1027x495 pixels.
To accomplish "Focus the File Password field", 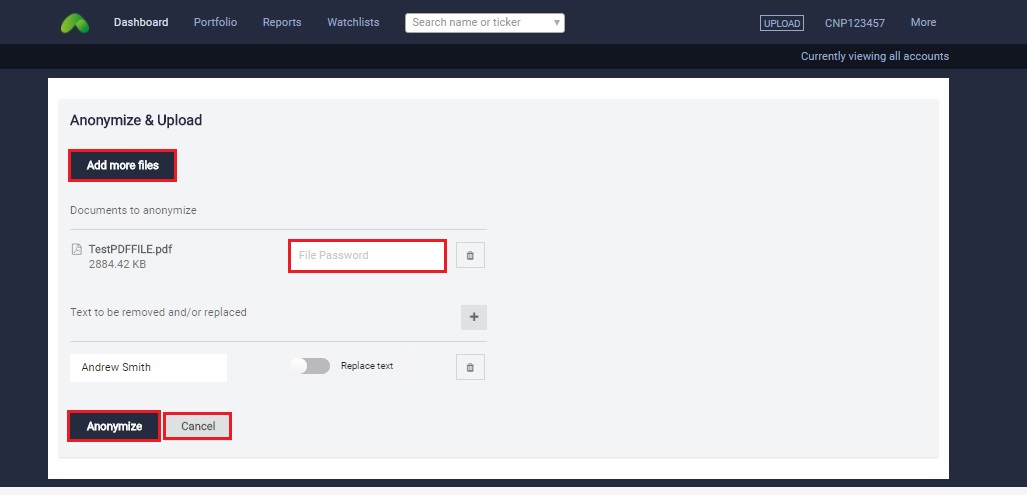I will tap(367, 255).
